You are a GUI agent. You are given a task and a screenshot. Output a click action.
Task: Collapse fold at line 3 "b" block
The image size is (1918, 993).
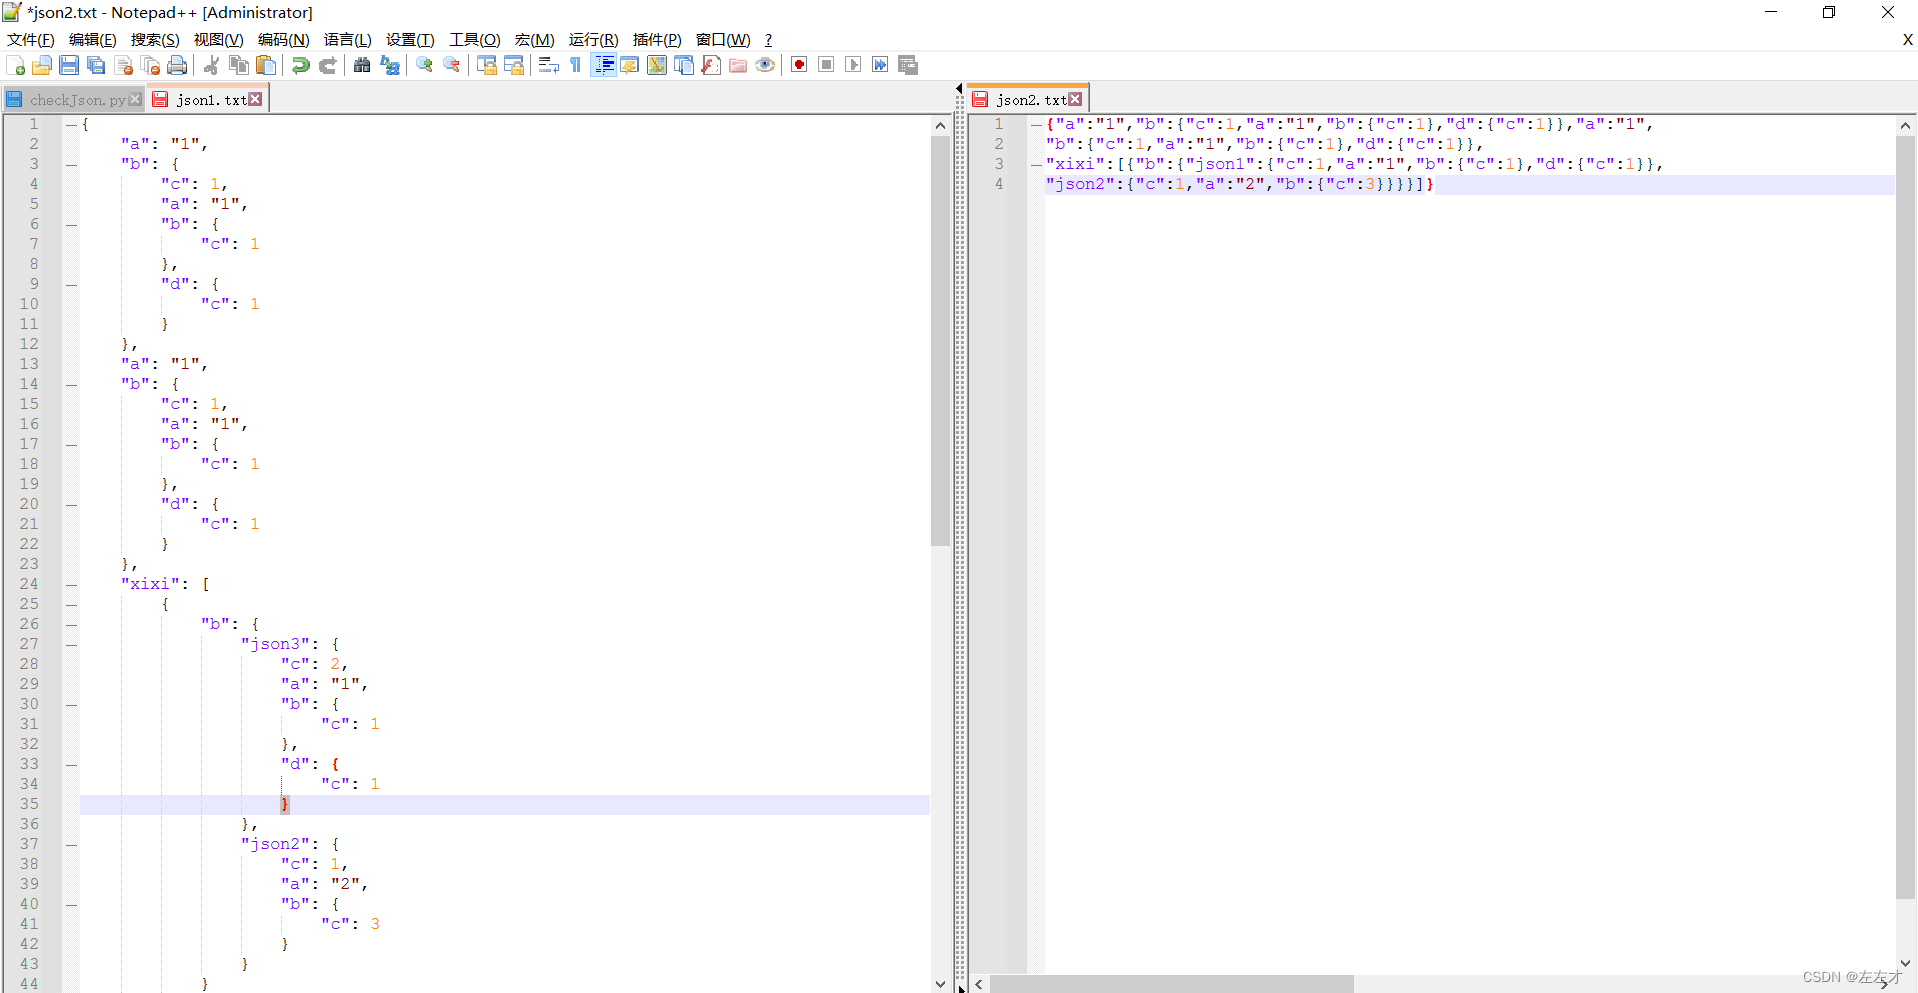tap(71, 165)
